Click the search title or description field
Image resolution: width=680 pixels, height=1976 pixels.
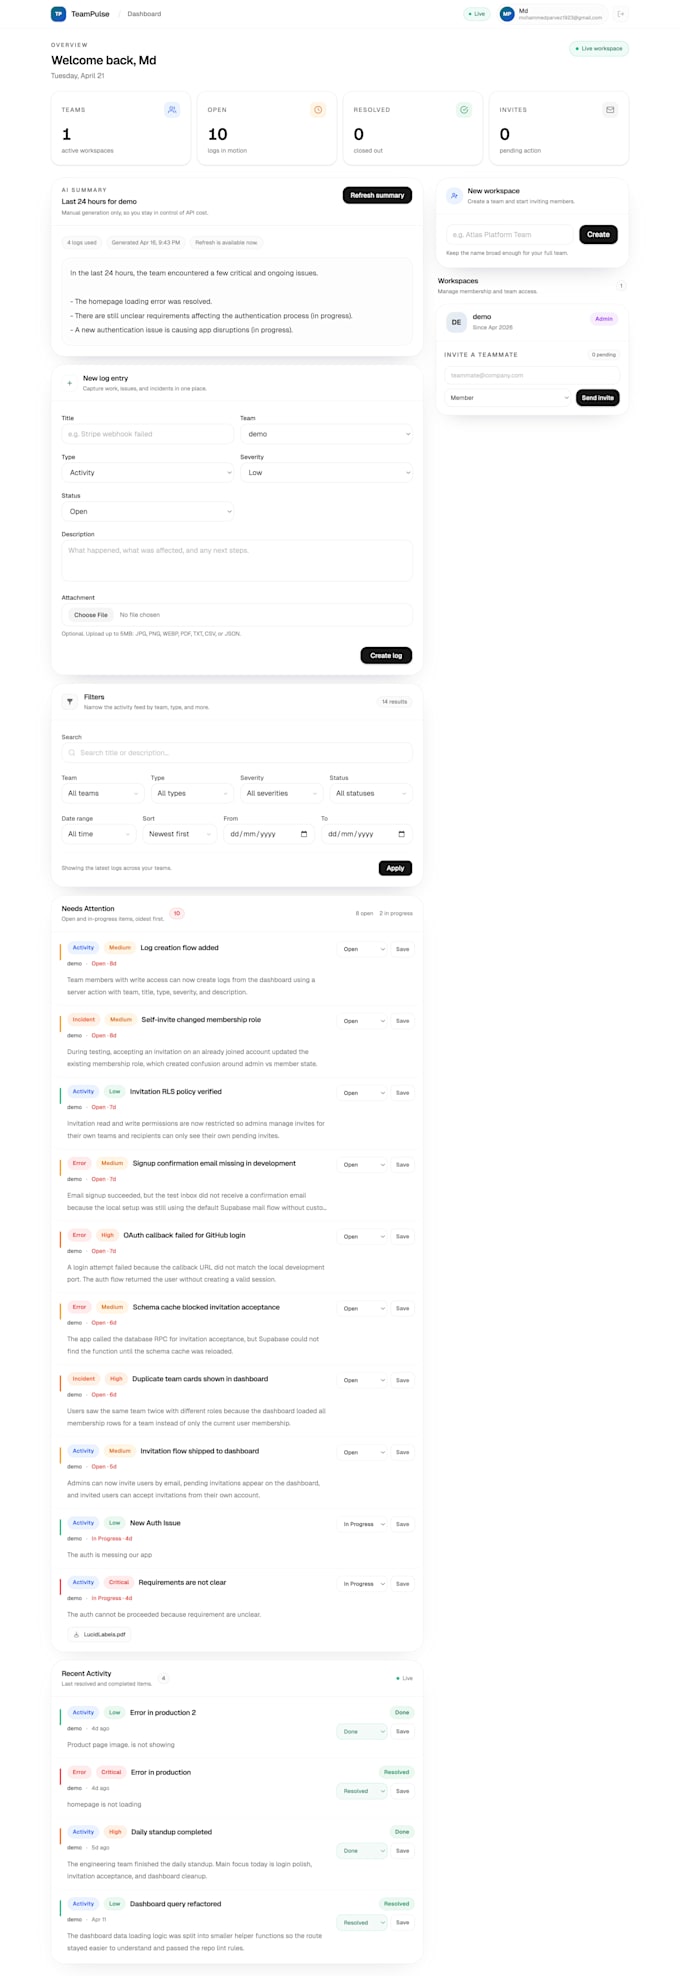pyautogui.click(x=237, y=753)
